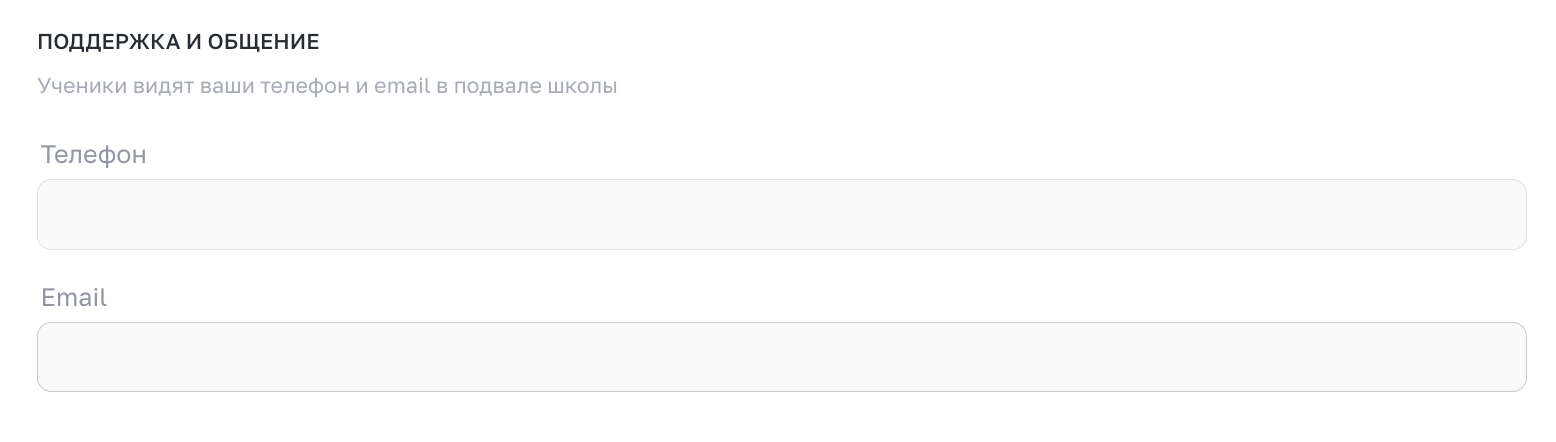Click the Email field label
1556x442 pixels.
(x=74, y=298)
